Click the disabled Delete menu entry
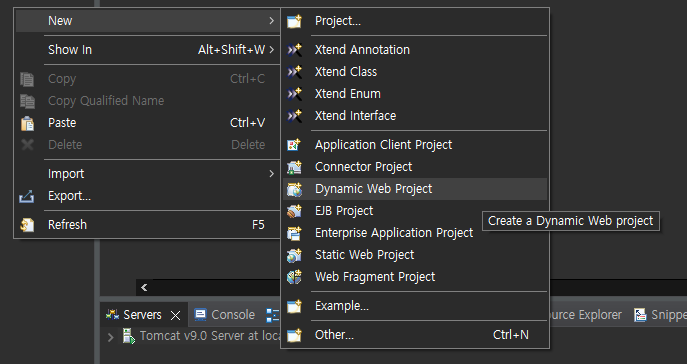 pyautogui.click(x=147, y=145)
